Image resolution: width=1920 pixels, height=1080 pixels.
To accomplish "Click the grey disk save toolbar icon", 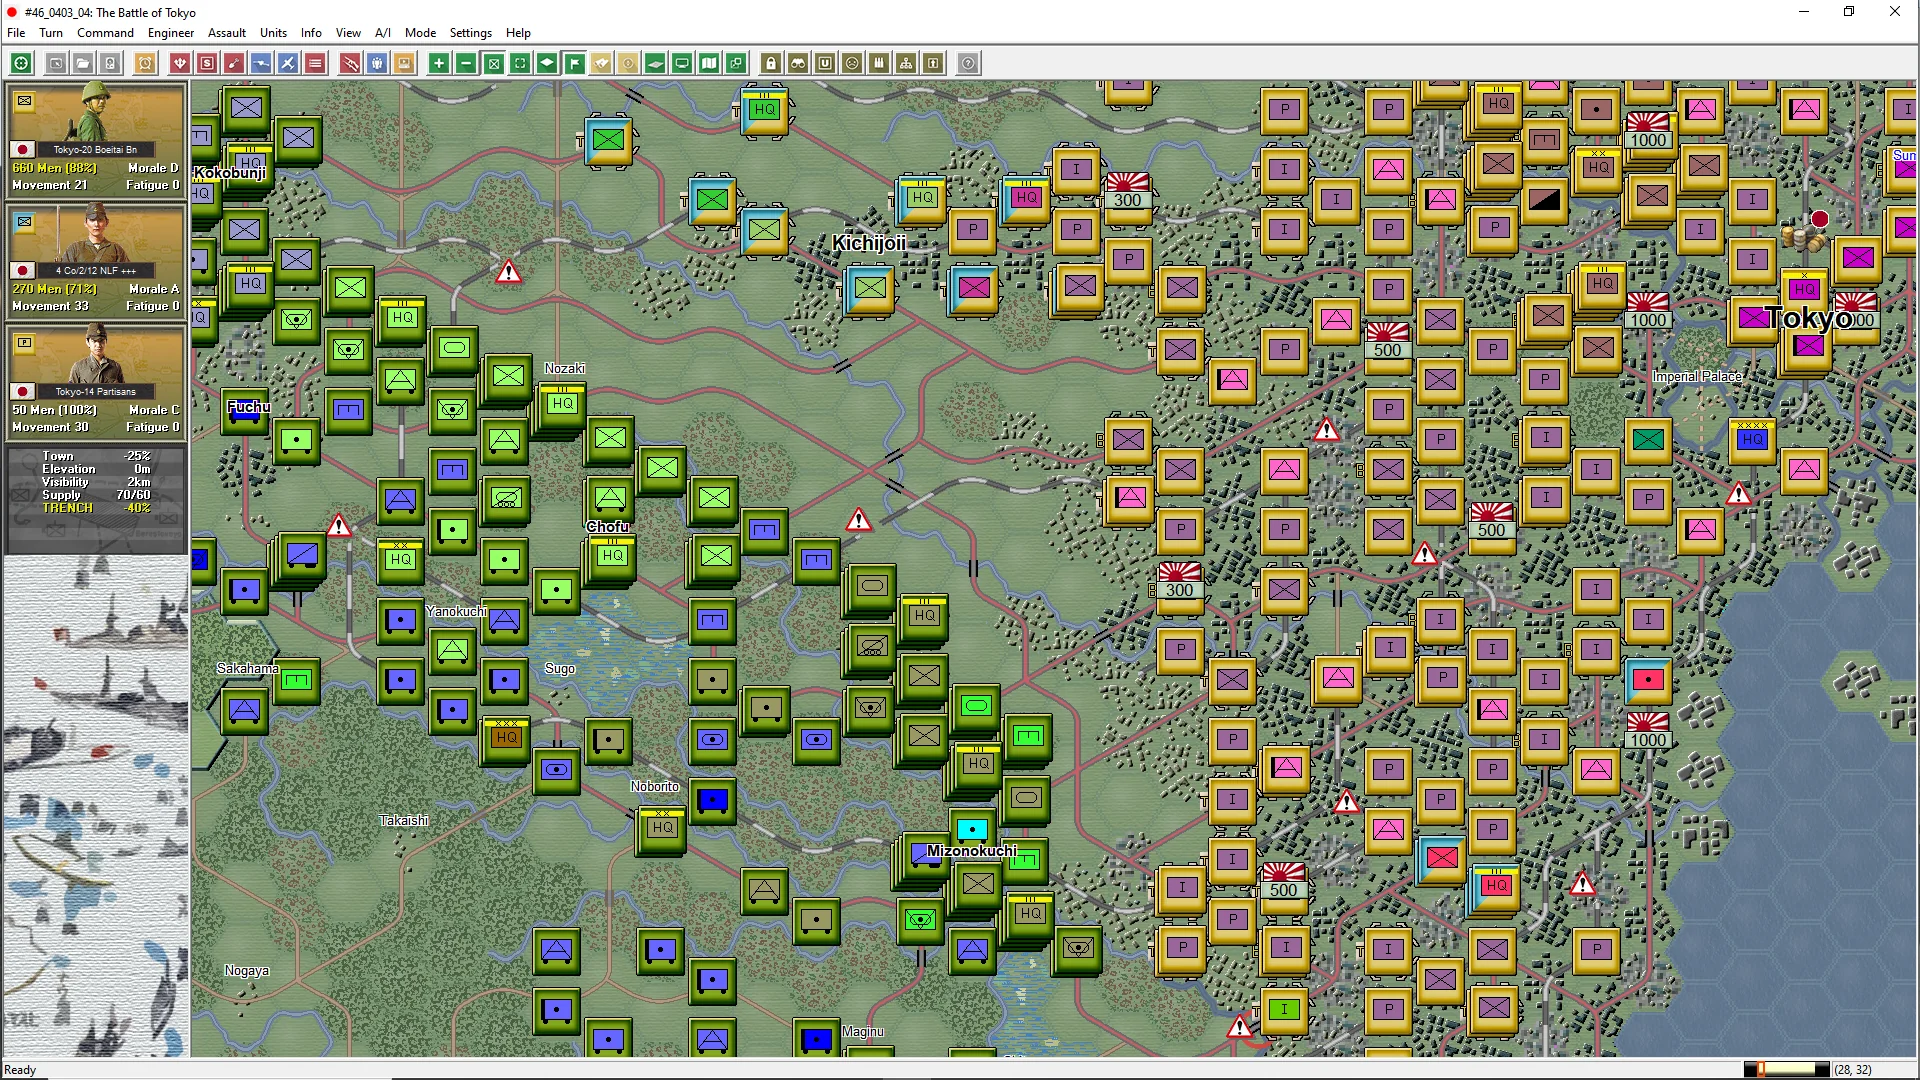I will tap(111, 63).
